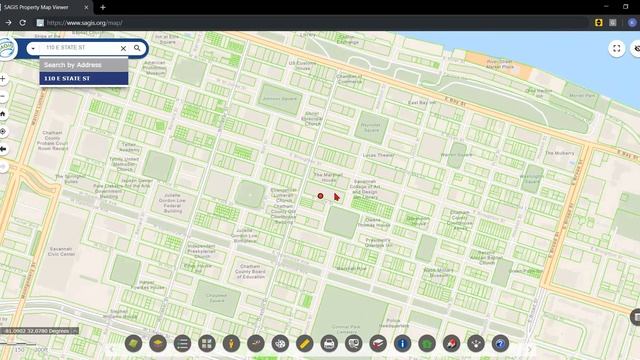
Task: Page bottom toolbar with the right chevron
Action: (x=529, y=349)
